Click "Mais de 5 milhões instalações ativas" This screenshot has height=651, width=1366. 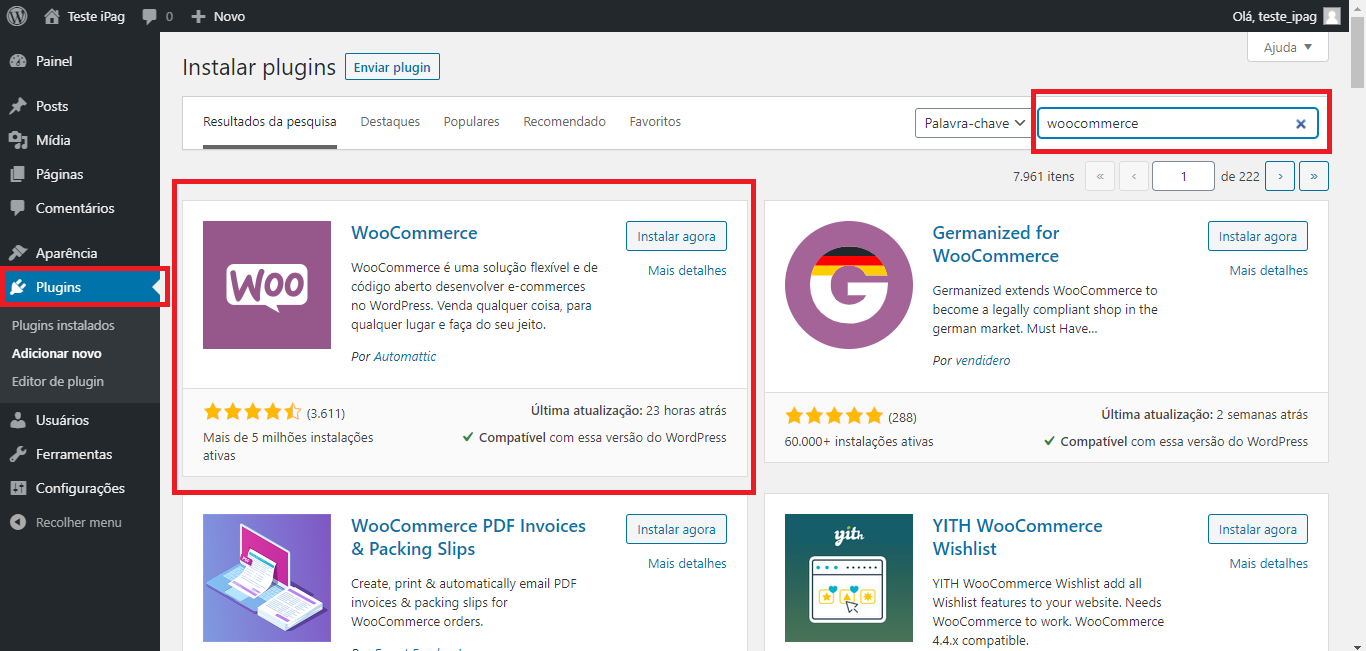(288, 447)
